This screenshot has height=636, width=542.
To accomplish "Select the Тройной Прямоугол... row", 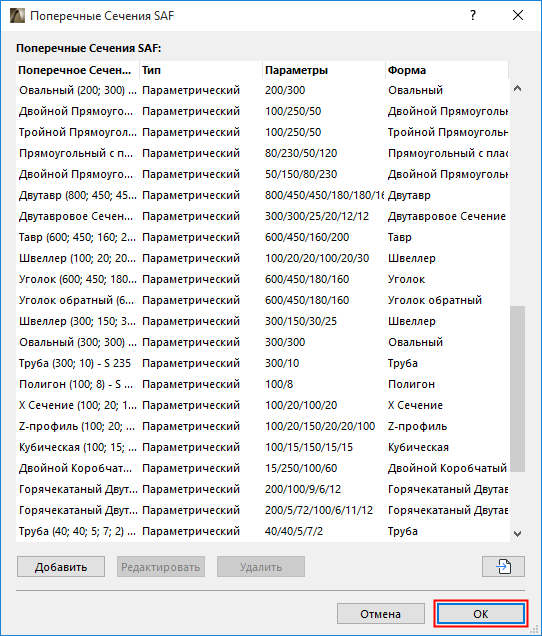I will click(x=262, y=132).
